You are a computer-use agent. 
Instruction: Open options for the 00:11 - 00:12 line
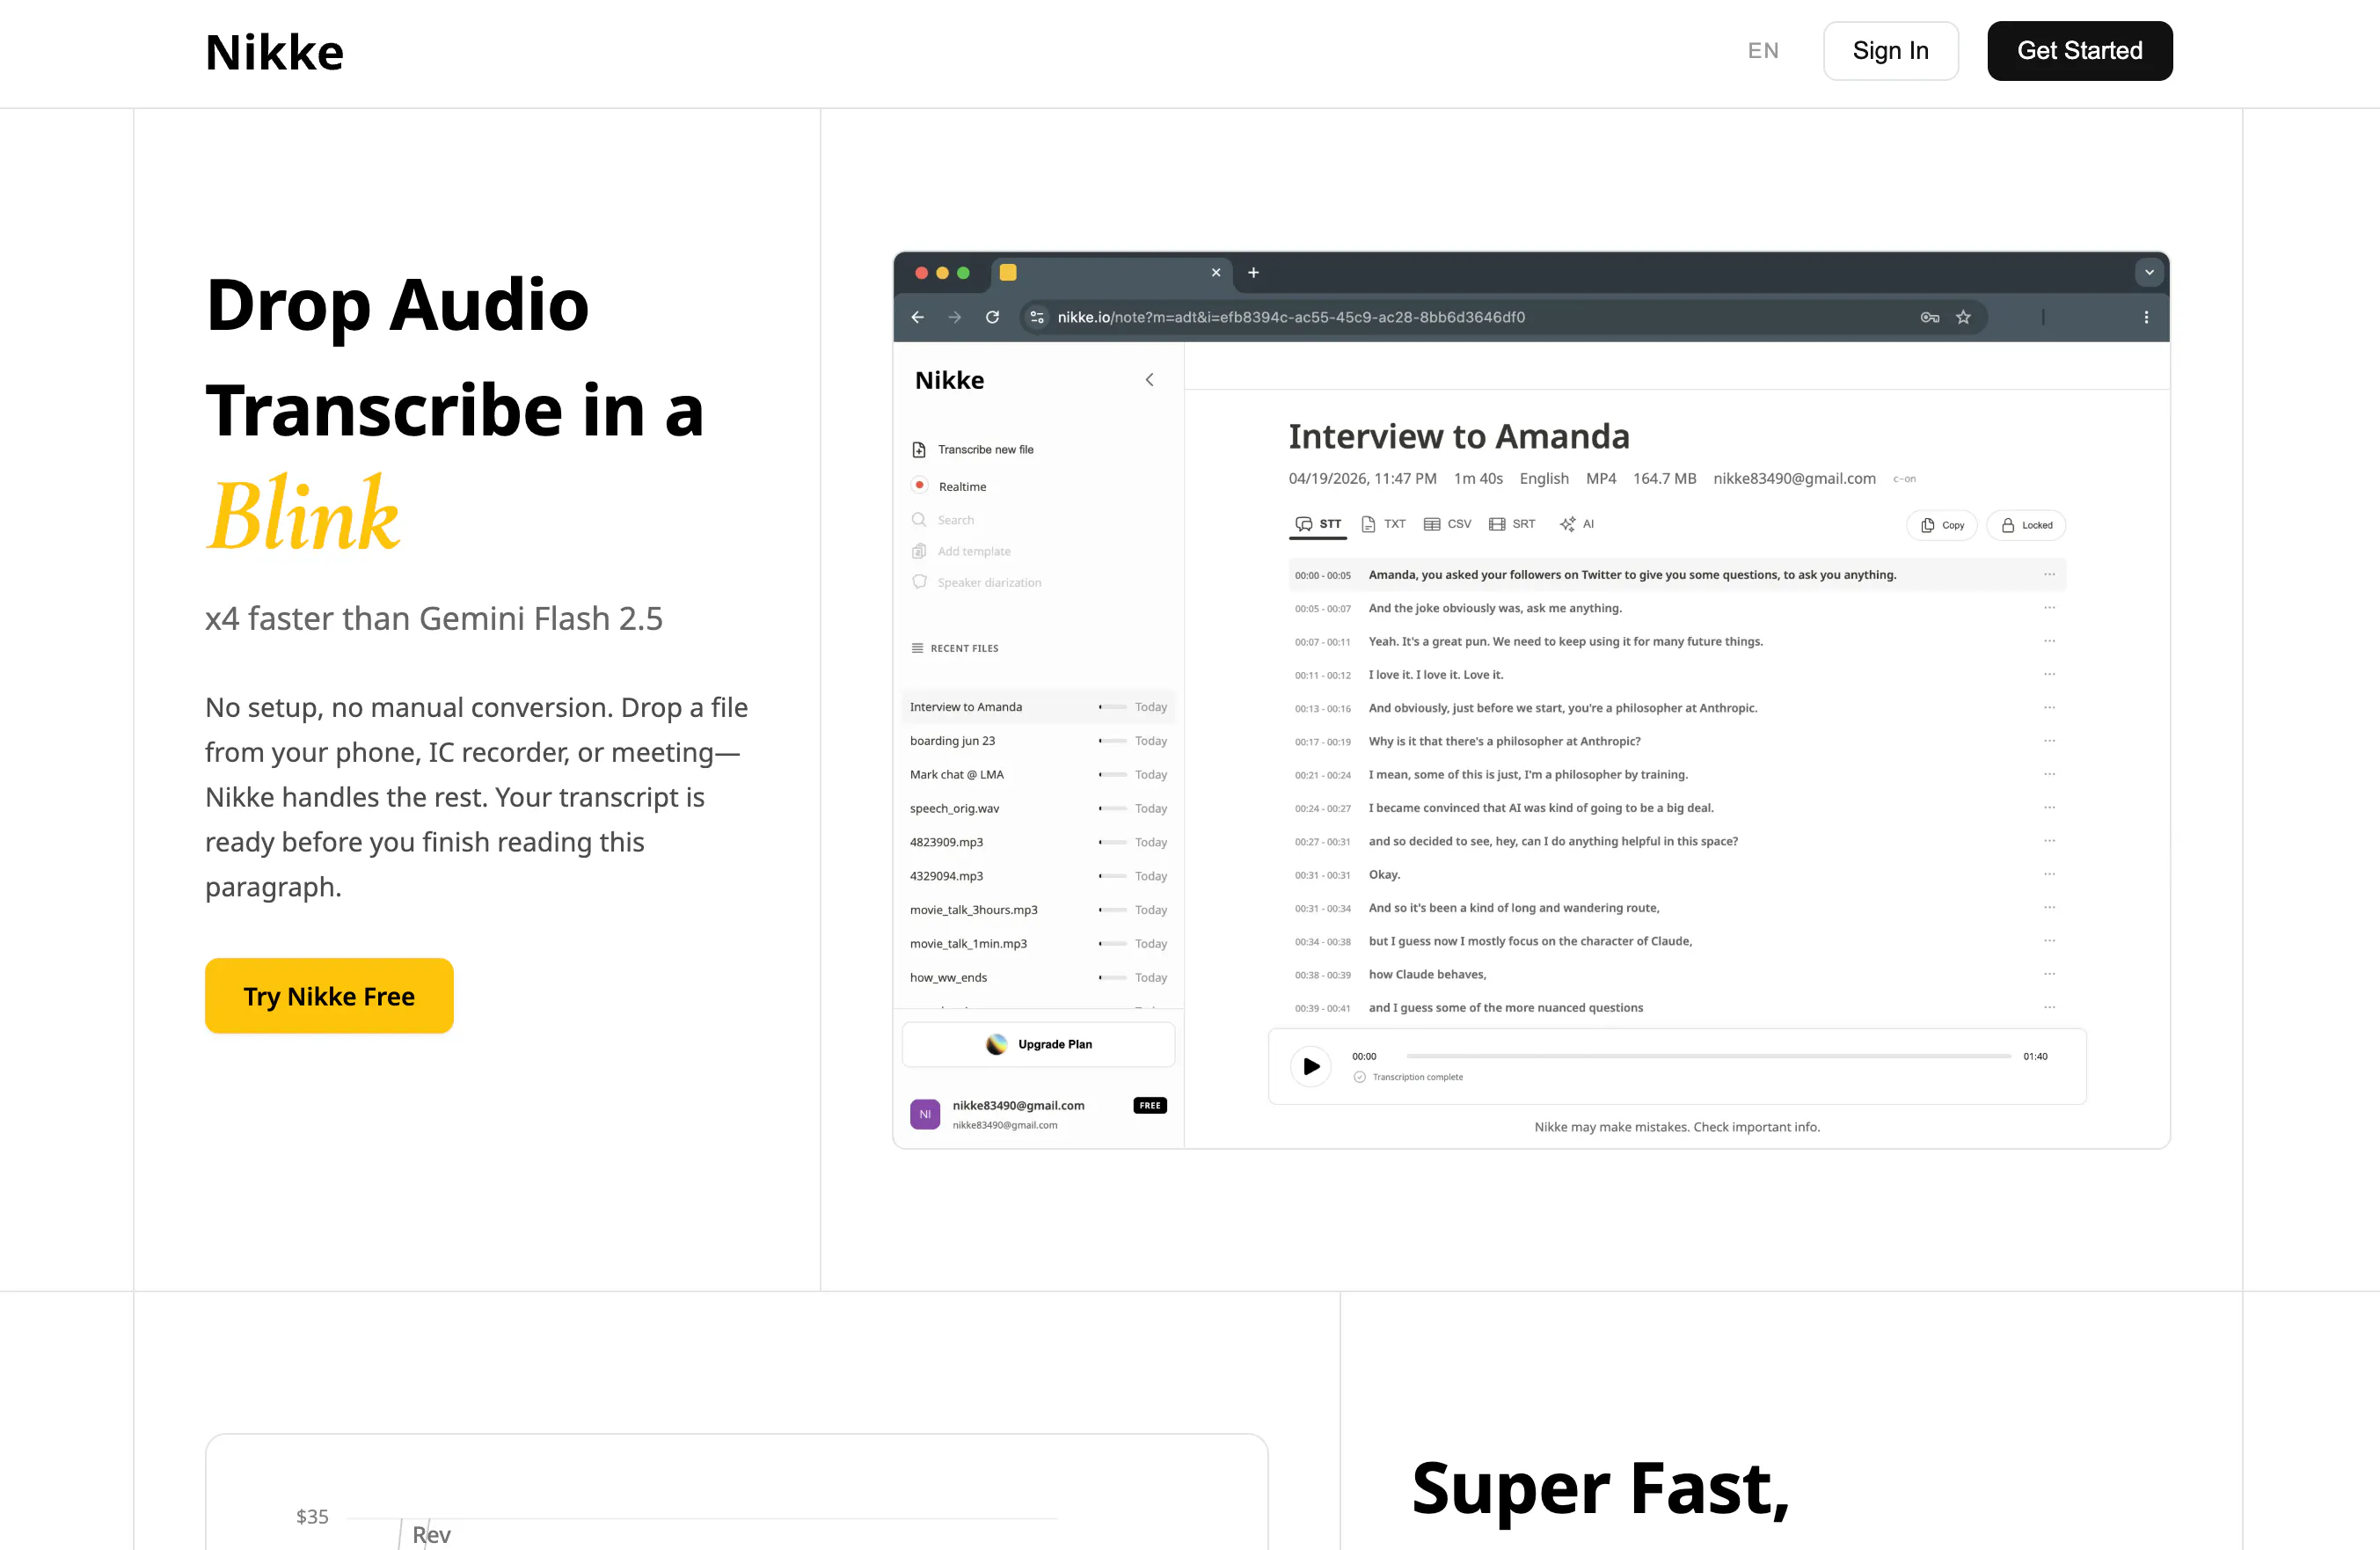click(x=2049, y=674)
